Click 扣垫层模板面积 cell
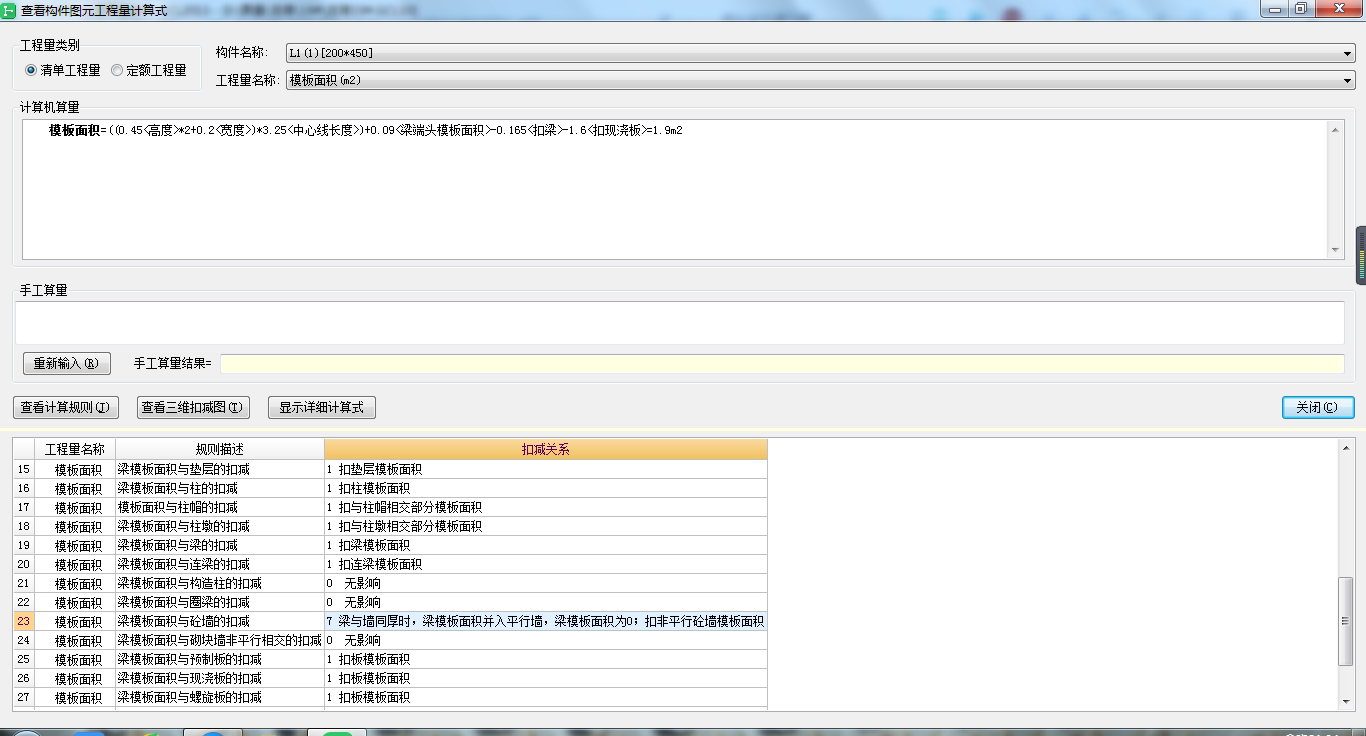 [x=546, y=469]
